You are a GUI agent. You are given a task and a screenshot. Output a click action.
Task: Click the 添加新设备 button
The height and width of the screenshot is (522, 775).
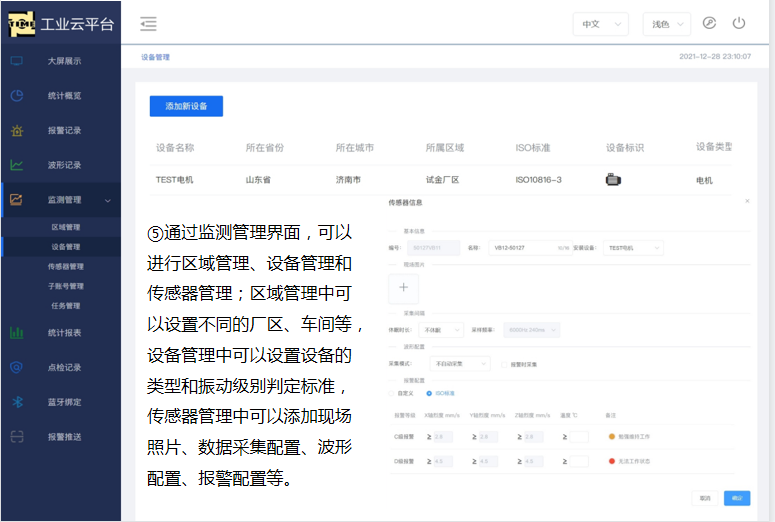[186, 106]
